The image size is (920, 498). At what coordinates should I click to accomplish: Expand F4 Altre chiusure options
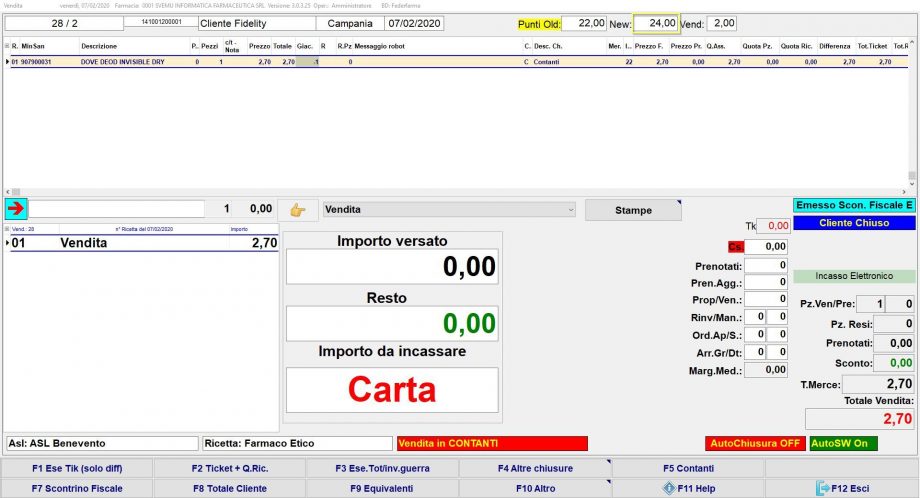tap(534, 468)
